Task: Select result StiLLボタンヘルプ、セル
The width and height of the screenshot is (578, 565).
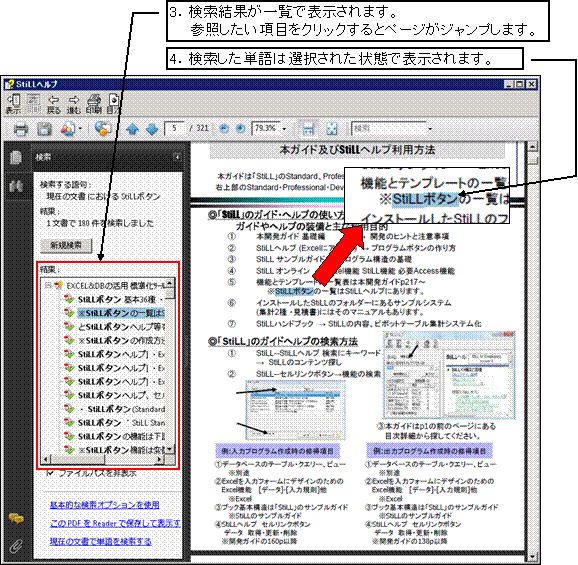Action: click(x=114, y=395)
